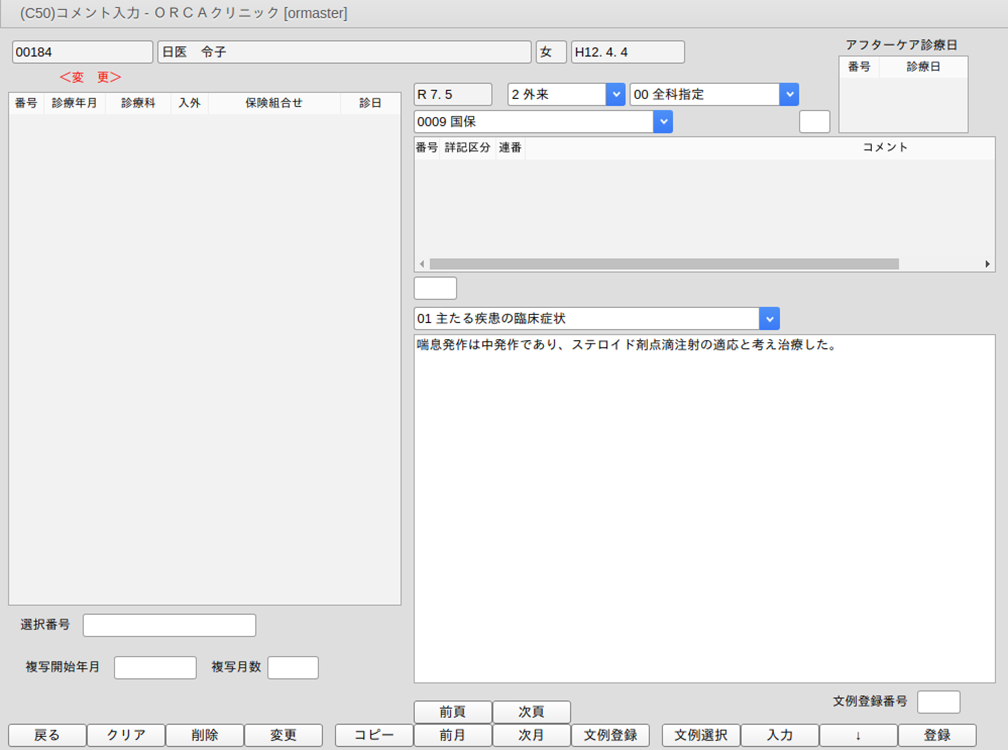Switch to previous month with 前月

point(452,735)
